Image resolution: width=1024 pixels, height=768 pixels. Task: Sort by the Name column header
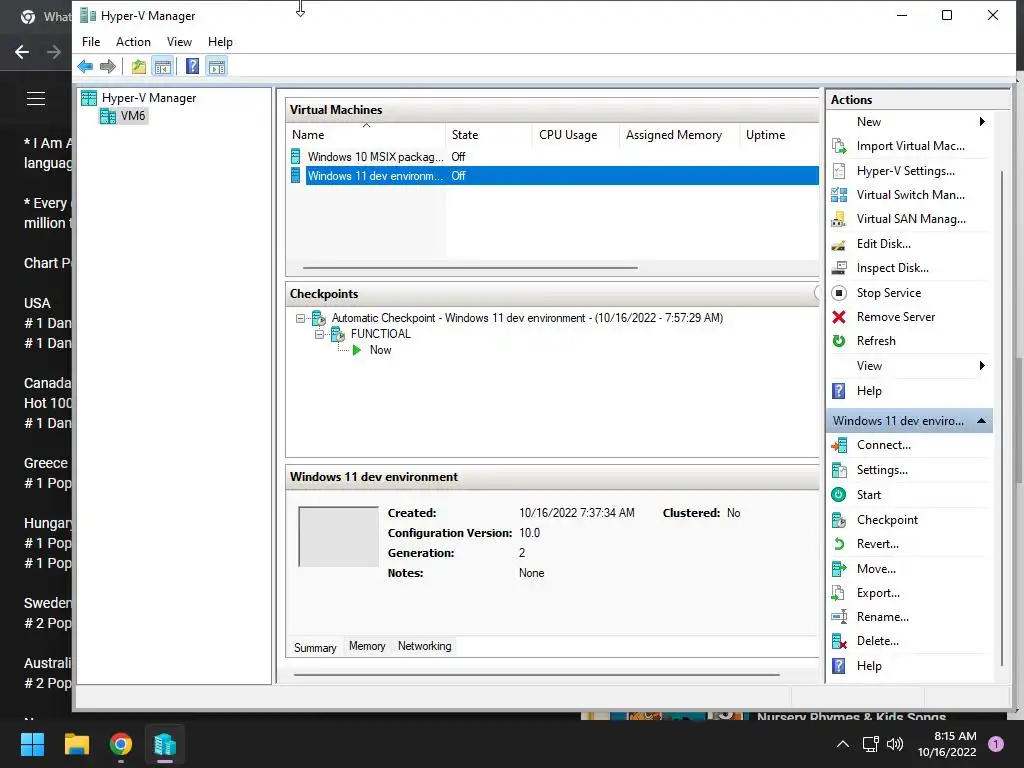pos(366,135)
